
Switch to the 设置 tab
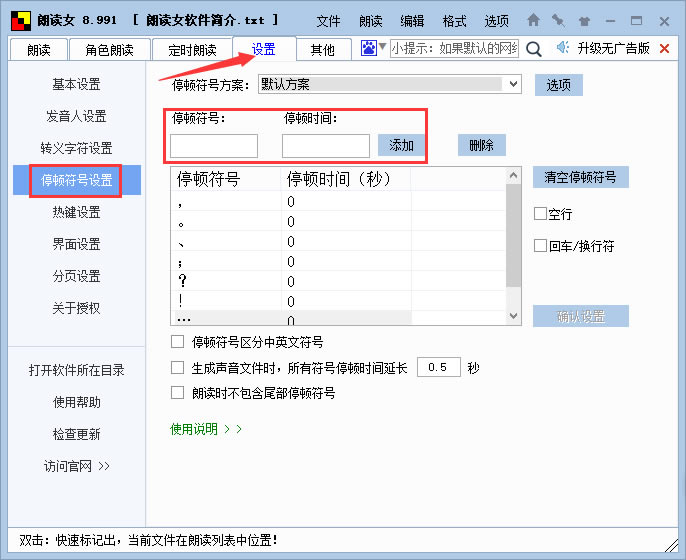(x=264, y=49)
